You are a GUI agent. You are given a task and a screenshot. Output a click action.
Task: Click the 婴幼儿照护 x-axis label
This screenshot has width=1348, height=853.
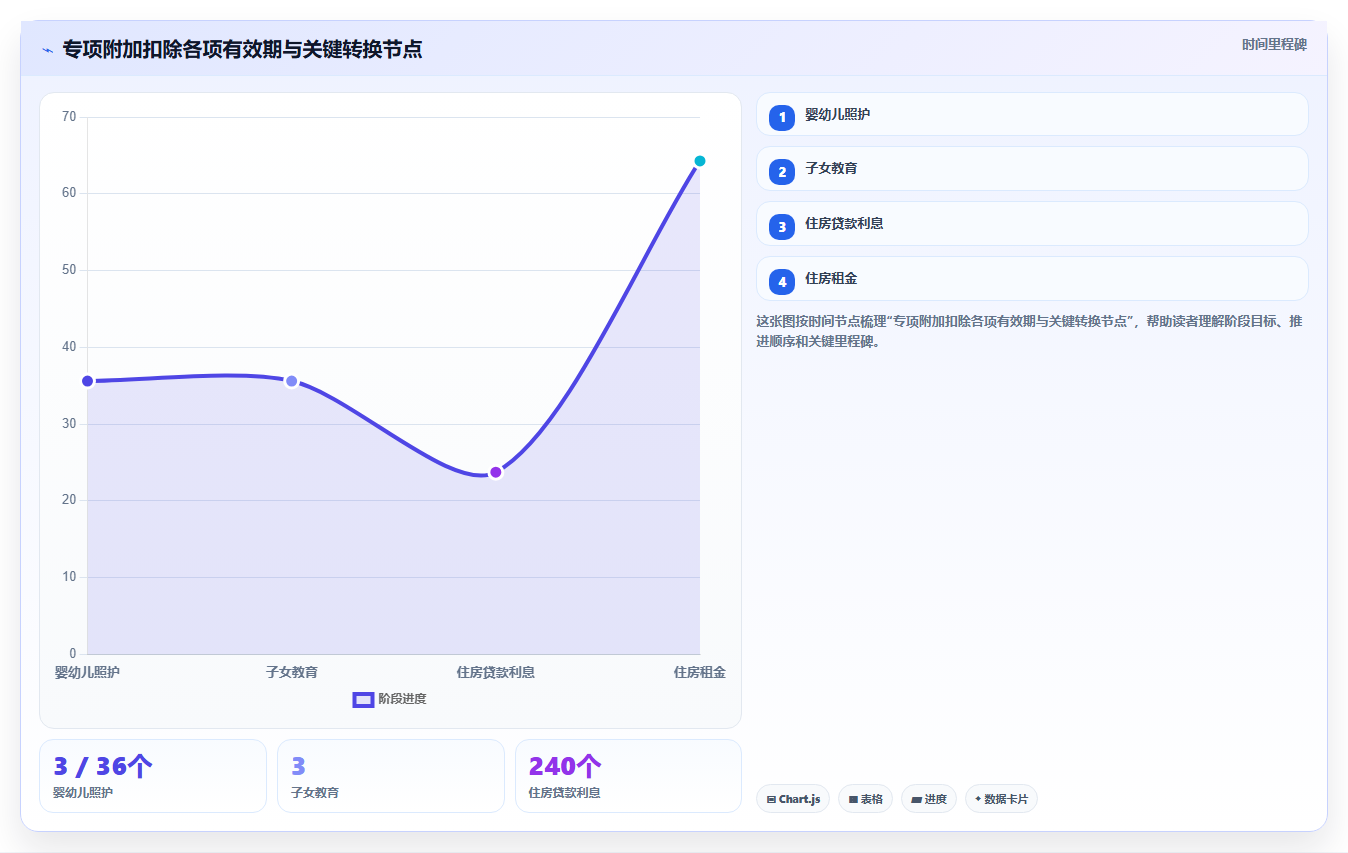point(87,672)
